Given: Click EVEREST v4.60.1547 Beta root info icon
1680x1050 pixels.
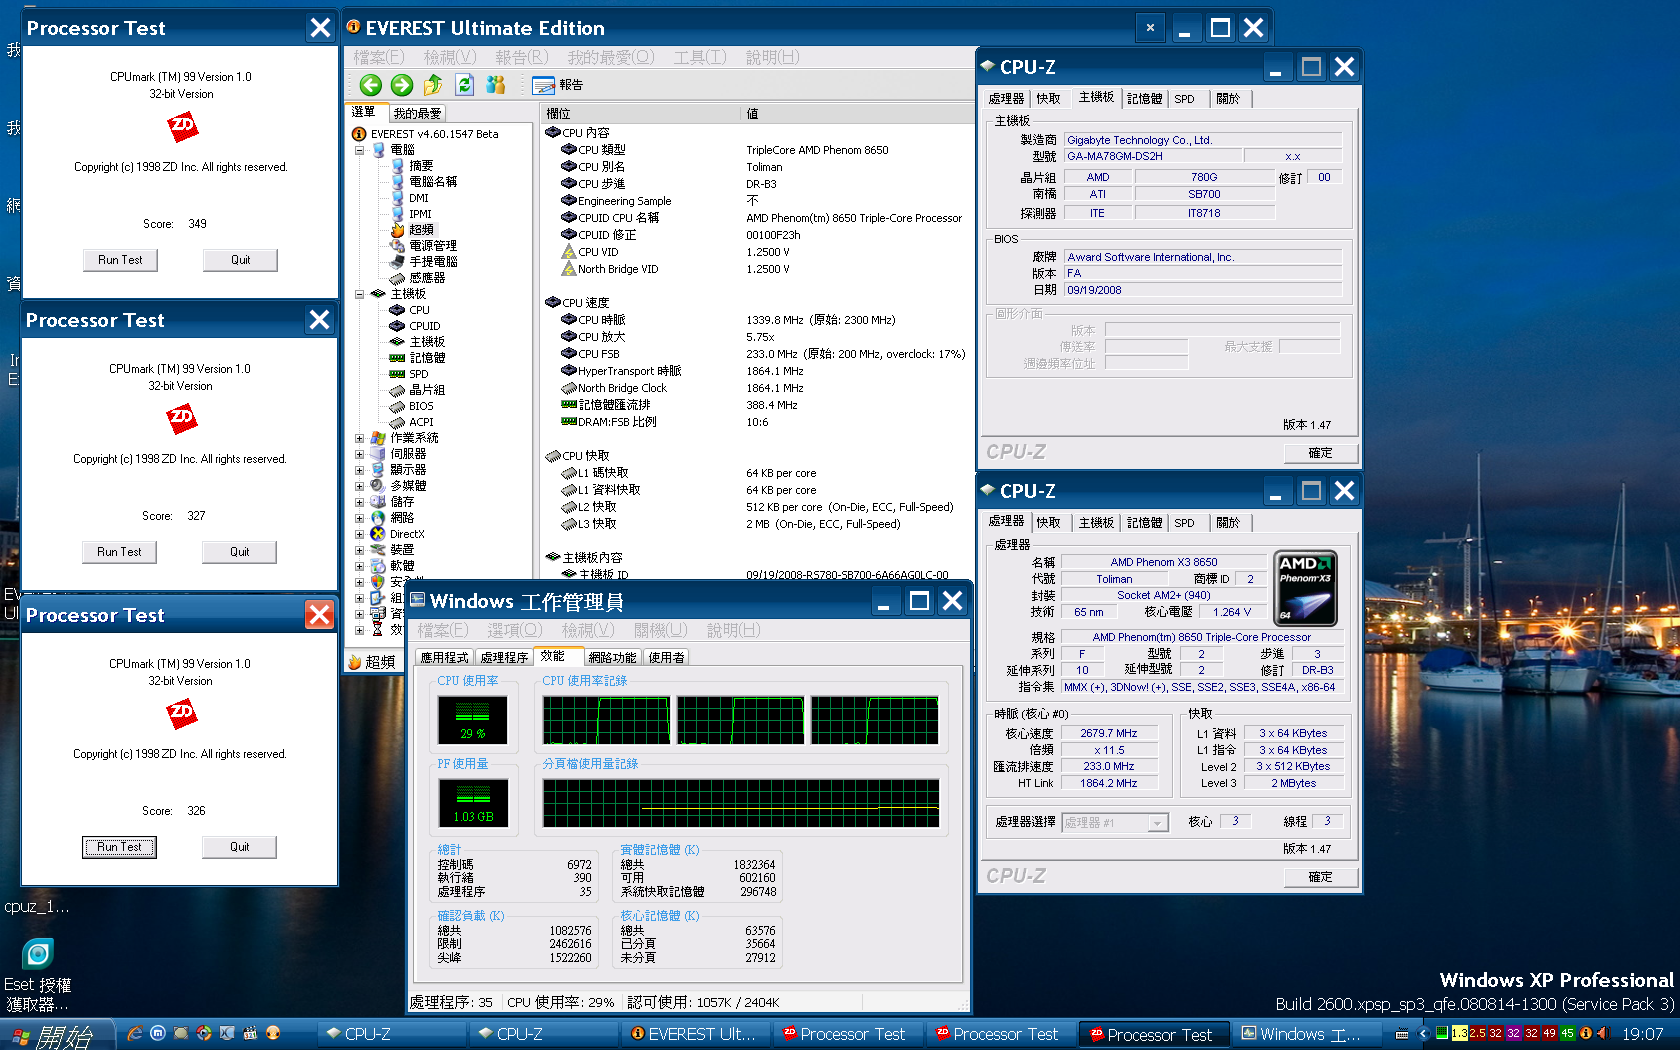Looking at the screenshot, I should (359, 134).
